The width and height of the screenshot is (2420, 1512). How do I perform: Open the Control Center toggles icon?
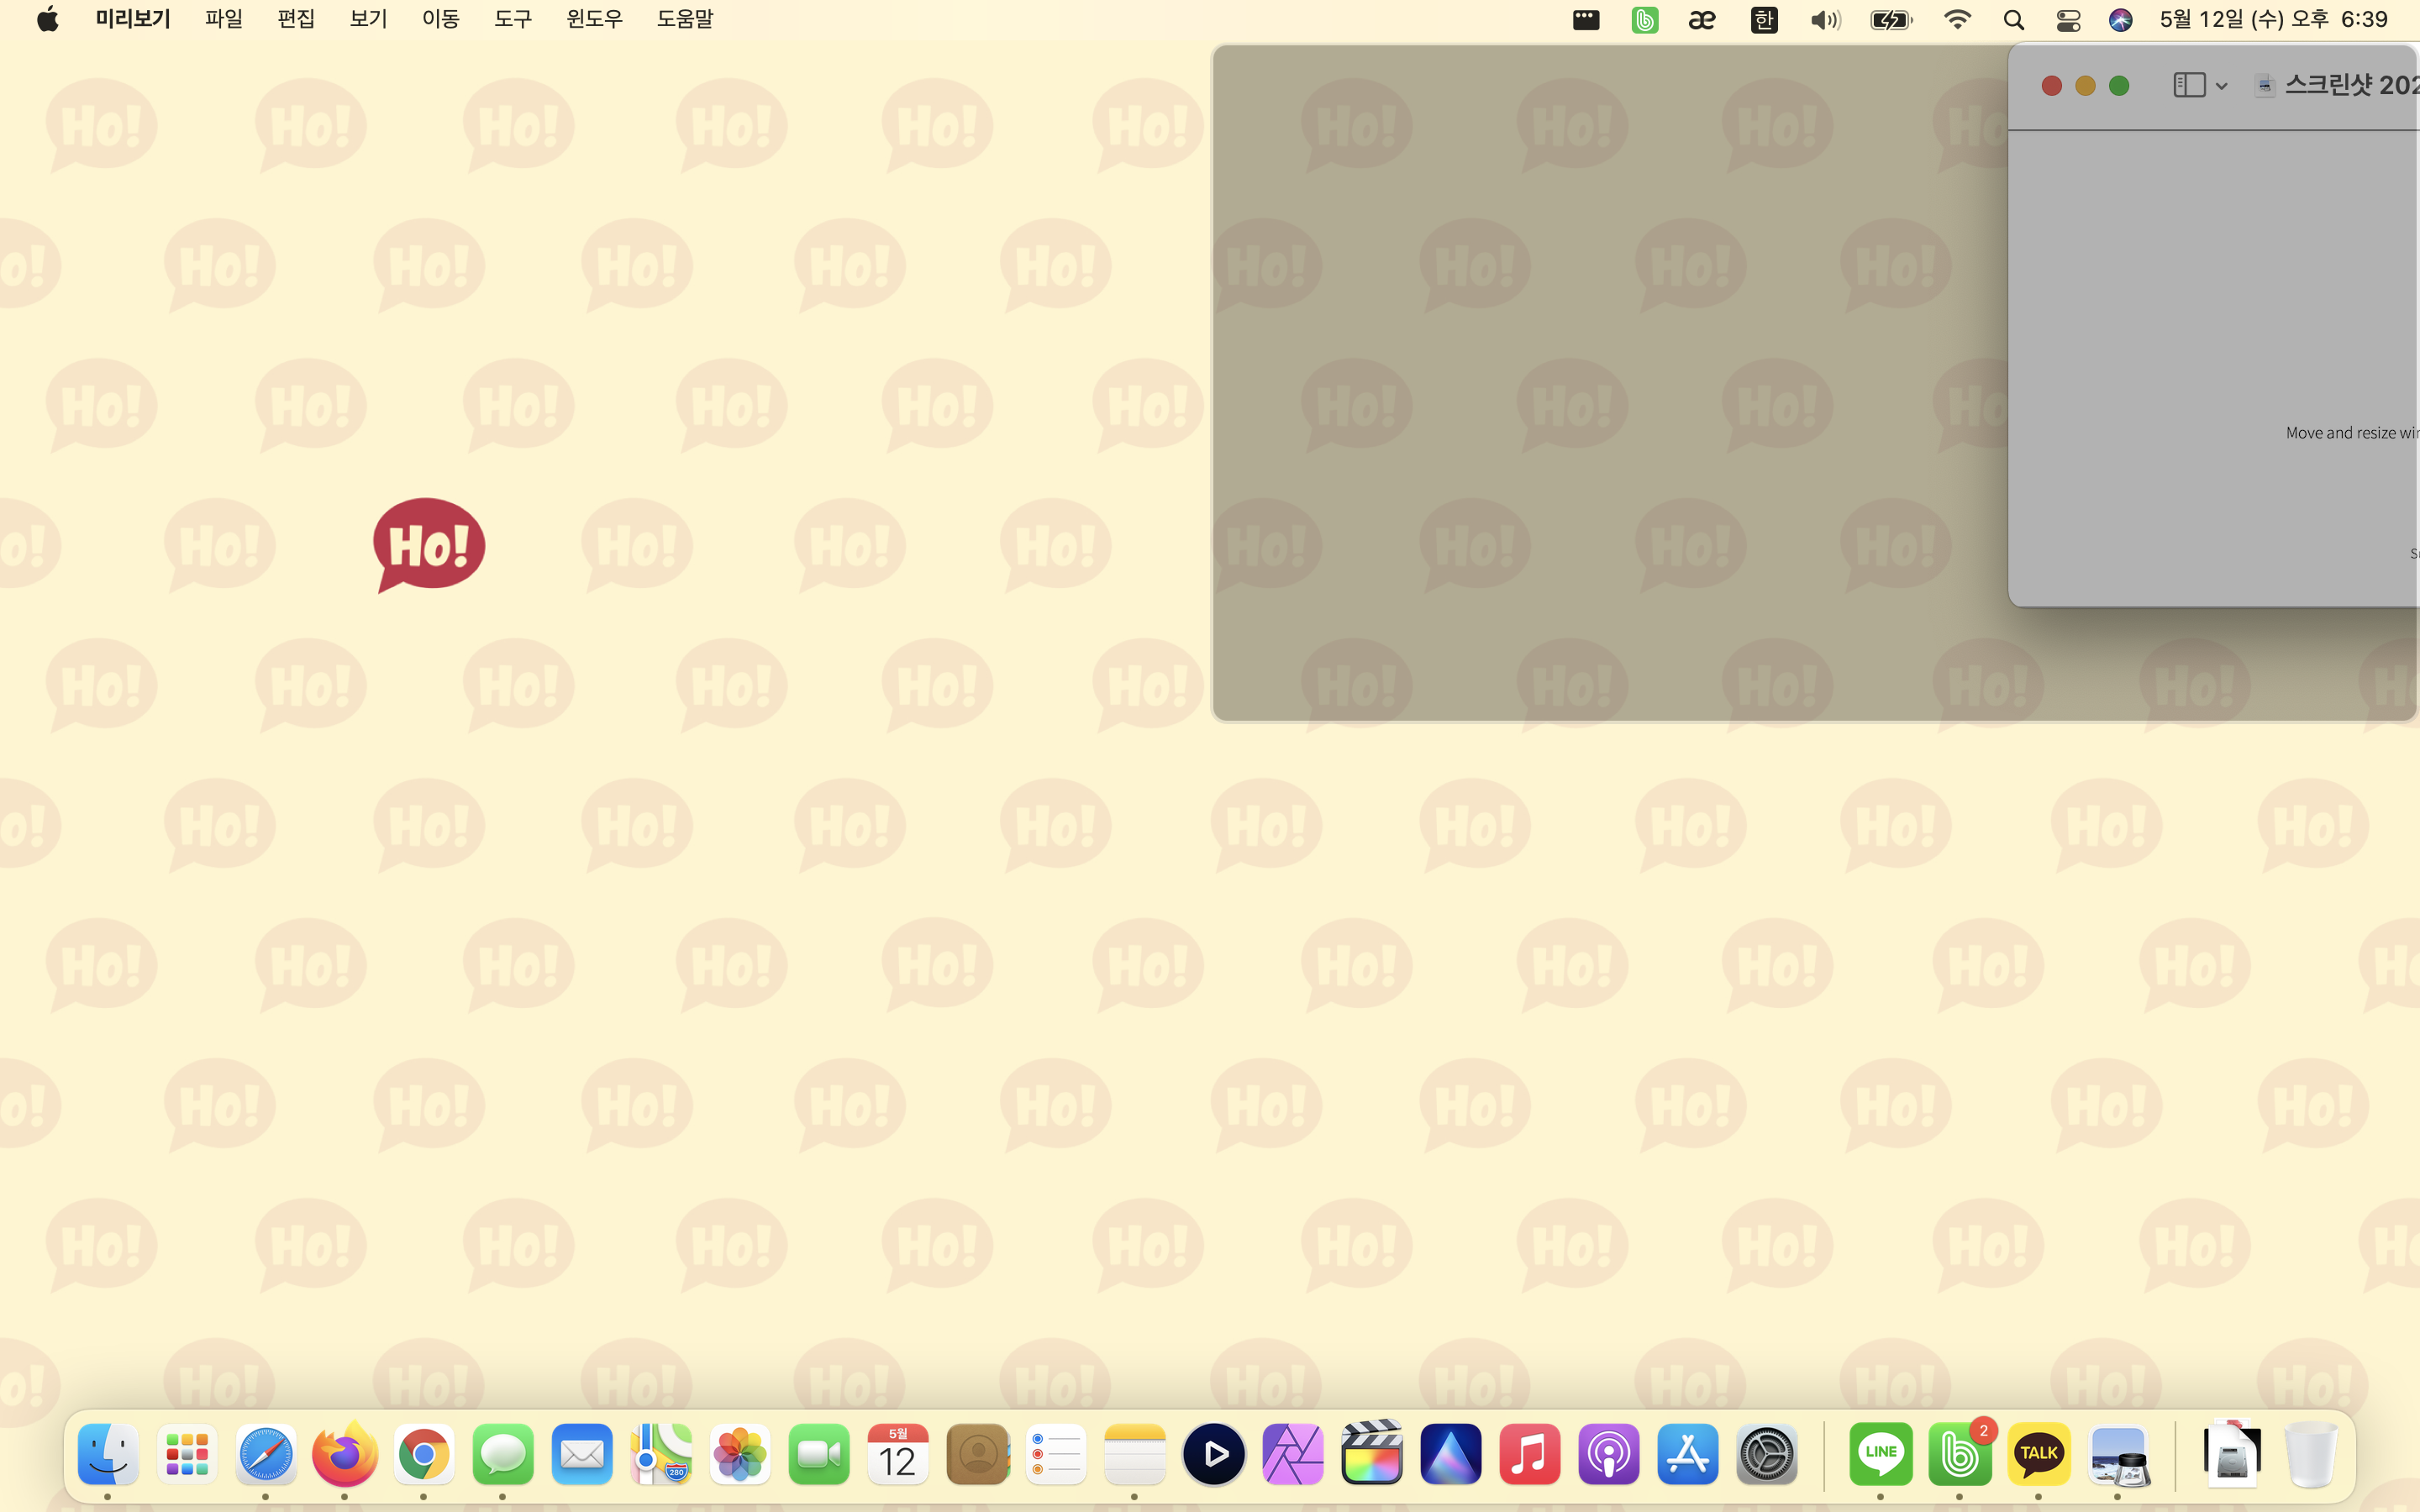click(x=2067, y=20)
